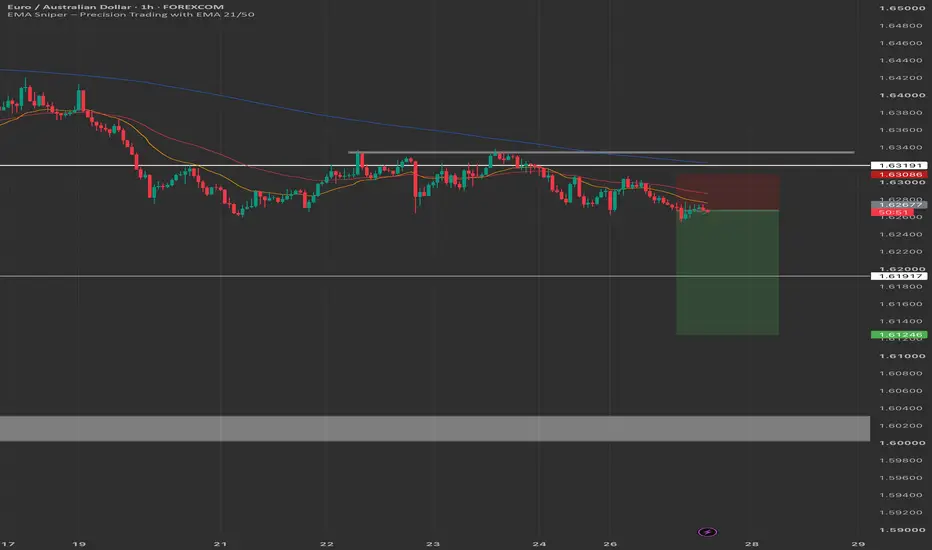
Task: Click the 1.60000 price axis label
Action: [x=902, y=443]
